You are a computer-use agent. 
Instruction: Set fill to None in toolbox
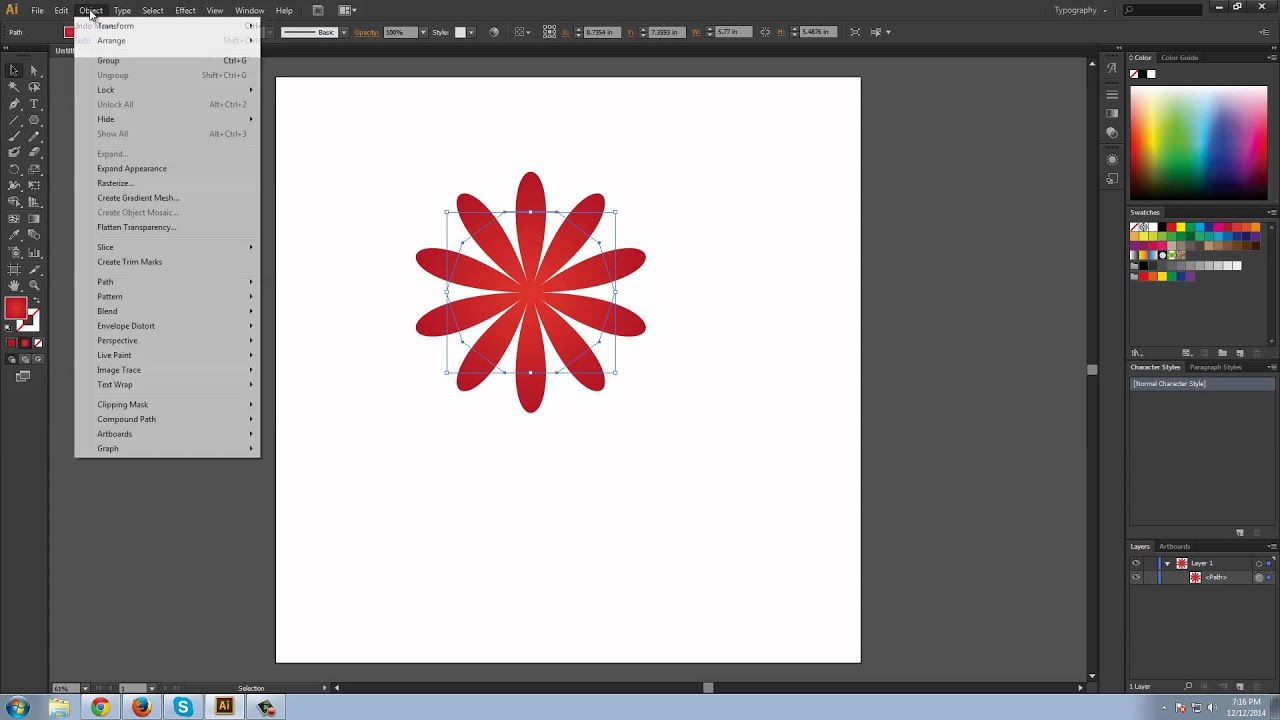pyautogui.click(x=38, y=344)
